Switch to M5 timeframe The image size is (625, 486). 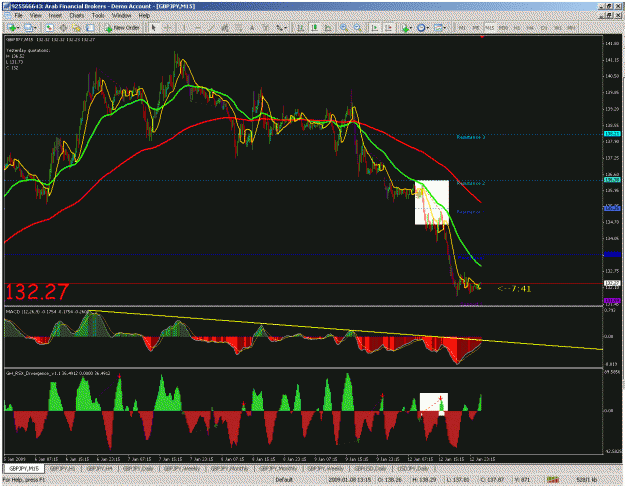click(x=476, y=28)
